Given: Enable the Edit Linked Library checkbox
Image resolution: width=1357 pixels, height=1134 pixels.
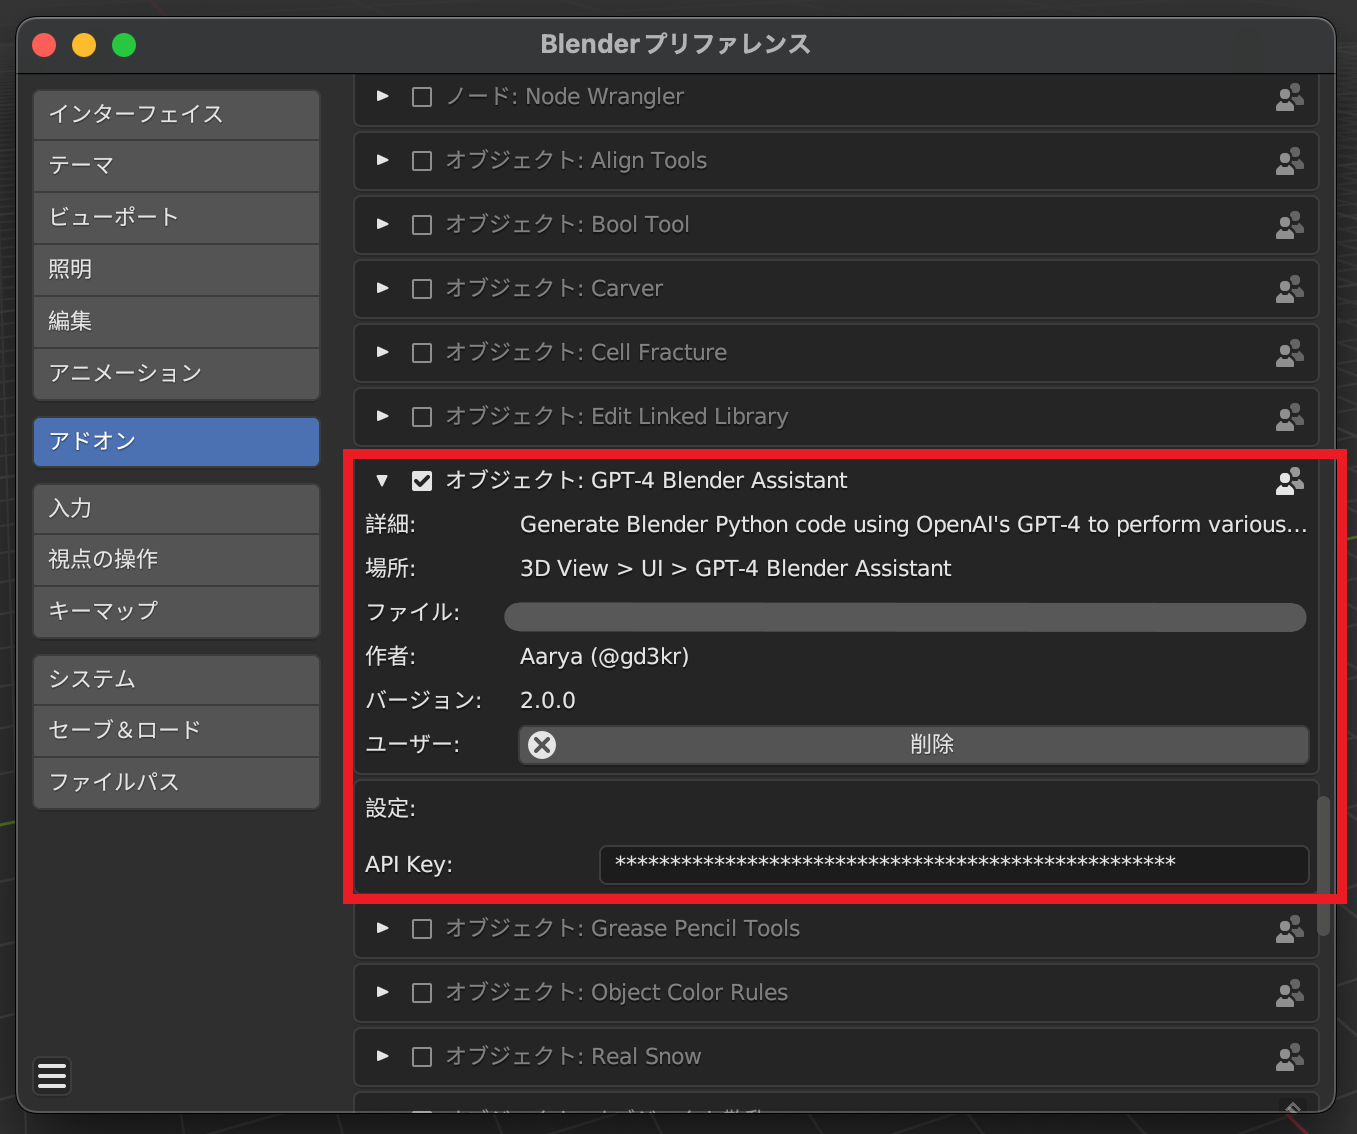Looking at the screenshot, I should [x=422, y=417].
